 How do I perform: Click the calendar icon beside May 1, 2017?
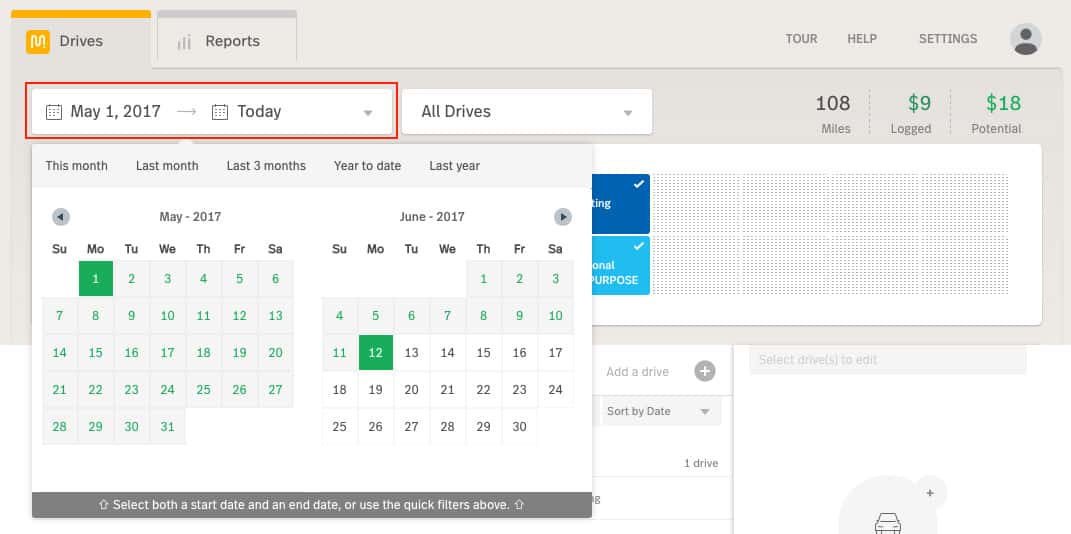coord(54,112)
